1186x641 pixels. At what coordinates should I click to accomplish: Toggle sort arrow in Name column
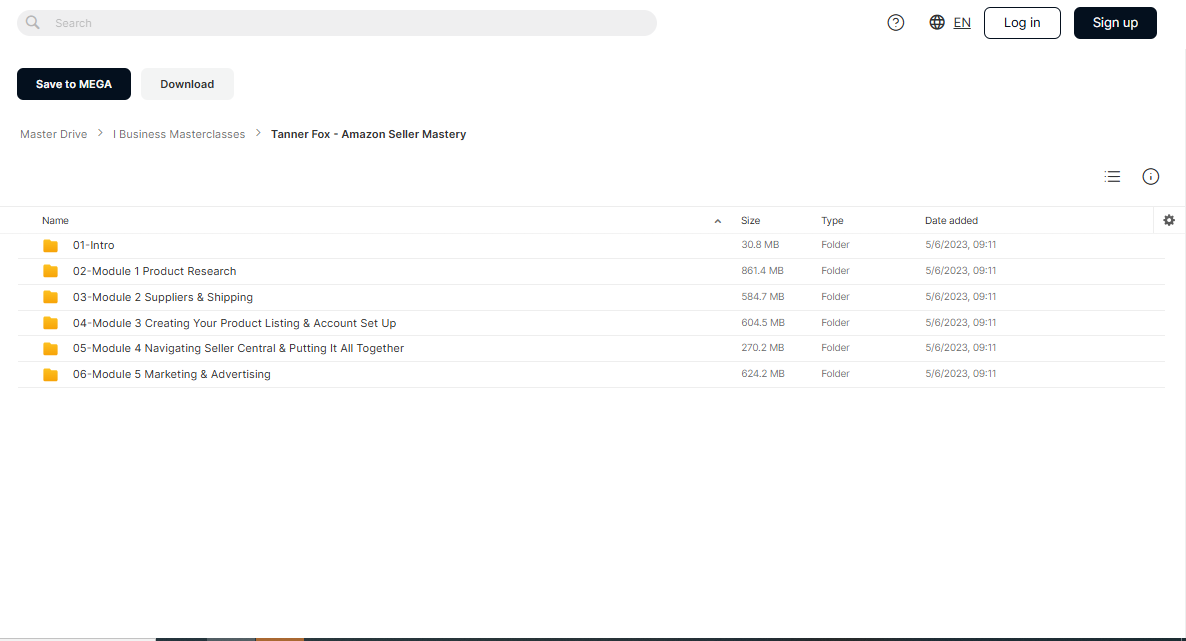pos(718,221)
